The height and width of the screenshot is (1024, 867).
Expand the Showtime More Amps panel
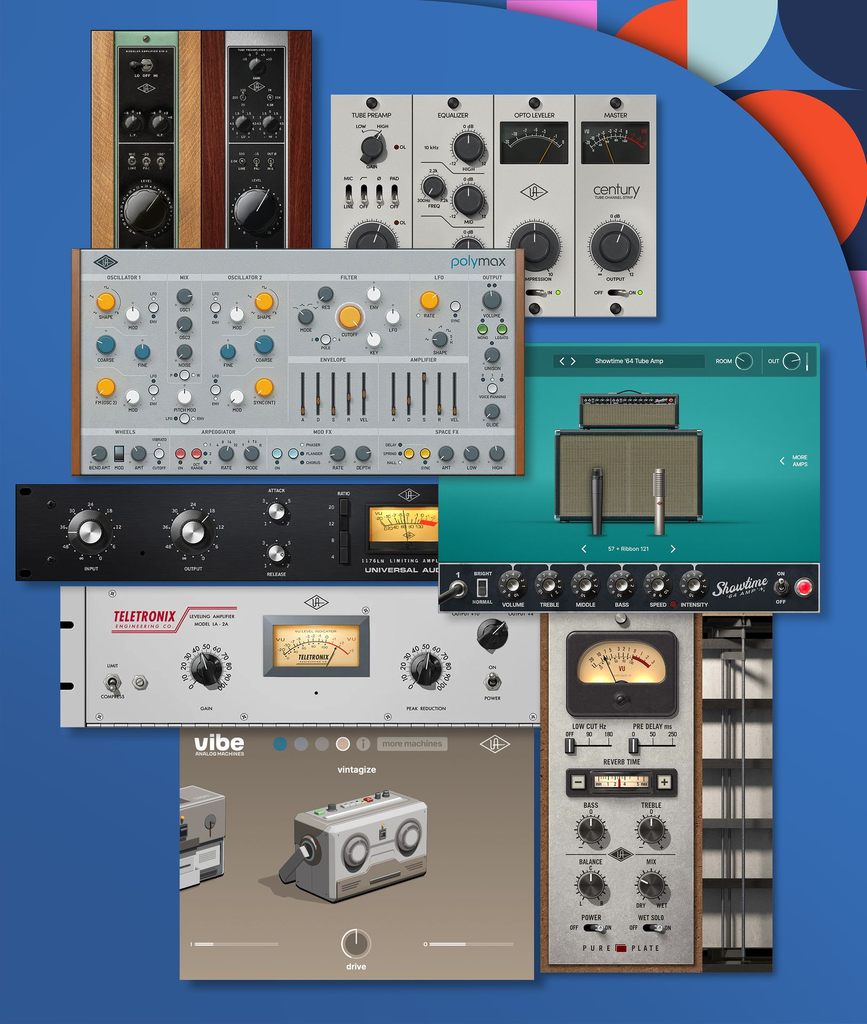point(794,460)
